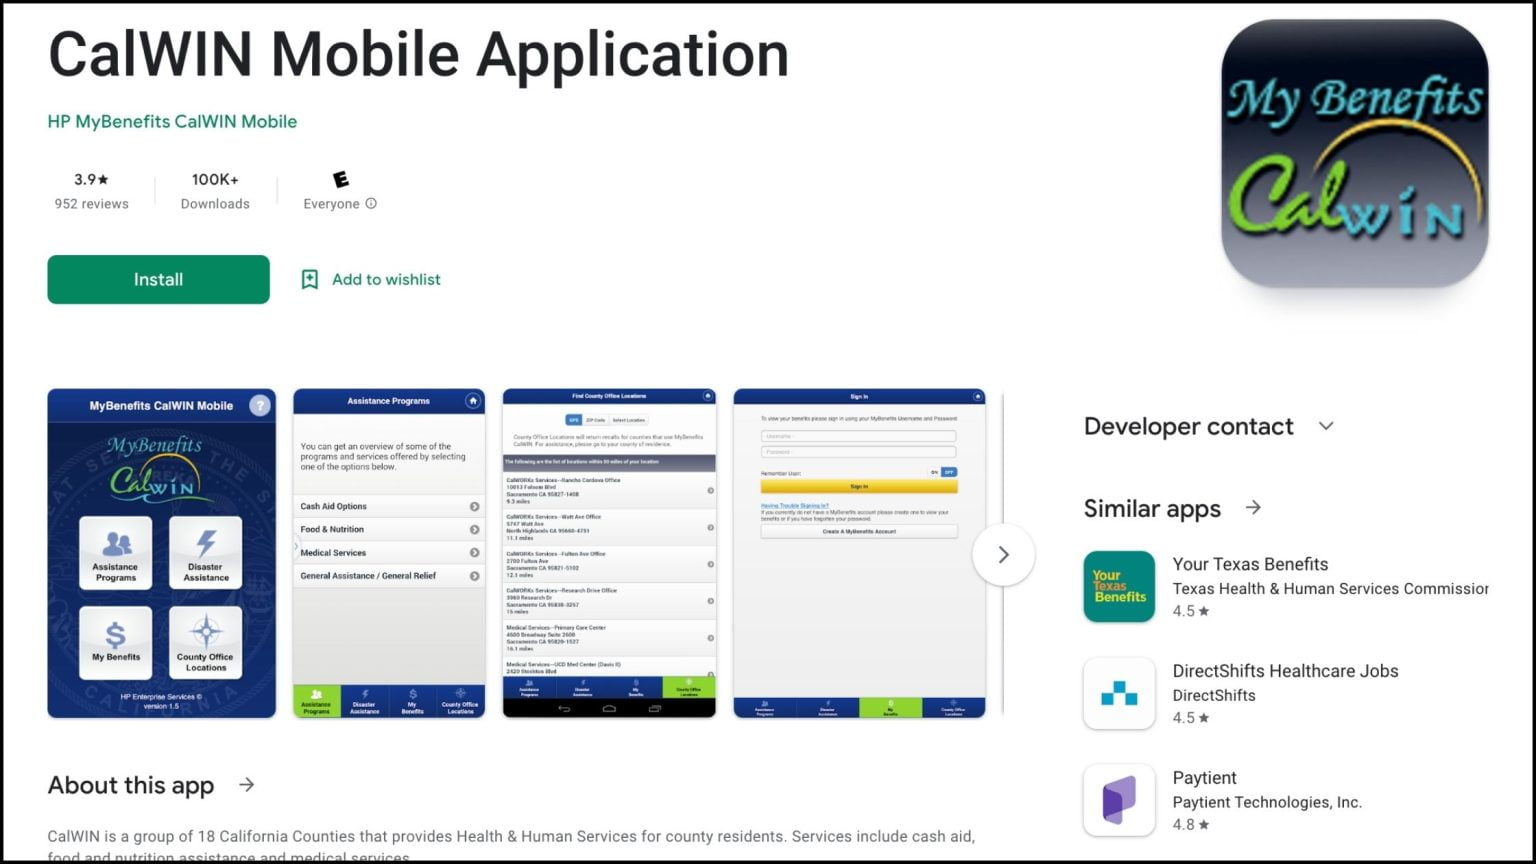Open the DirectShifts Healthcare Jobs app icon
The width and height of the screenshot is (1536, 864).
pyautogui.click(x=1119, y=693)
